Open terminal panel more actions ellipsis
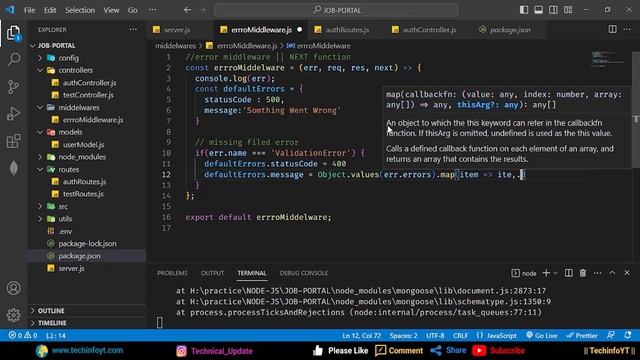This screenshot has width=640, height=360. tap(598, 273)
